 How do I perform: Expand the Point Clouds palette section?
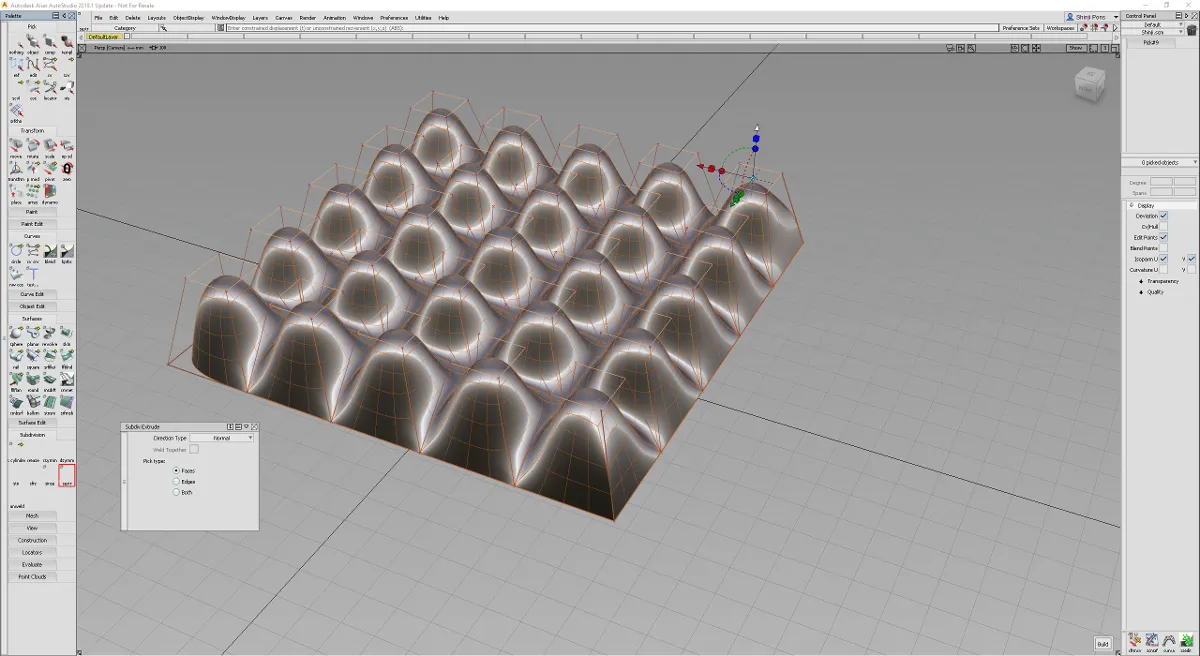coord(32,577)
